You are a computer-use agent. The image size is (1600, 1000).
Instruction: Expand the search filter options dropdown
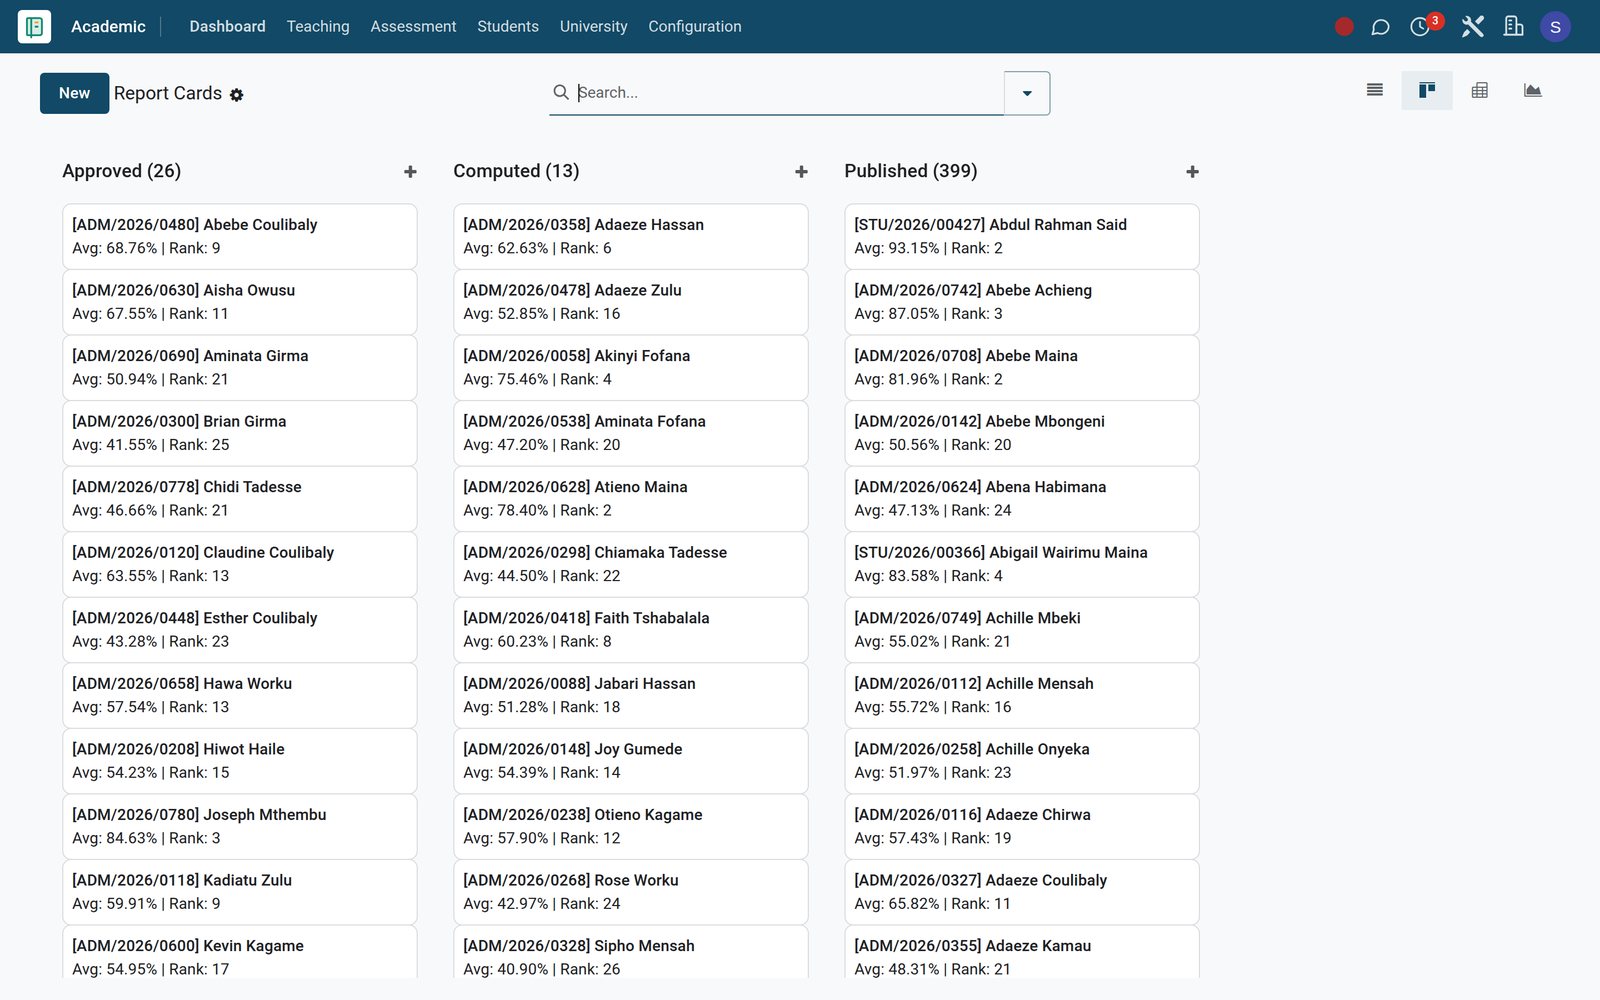pyautogui.click(x=1027, y=93)
